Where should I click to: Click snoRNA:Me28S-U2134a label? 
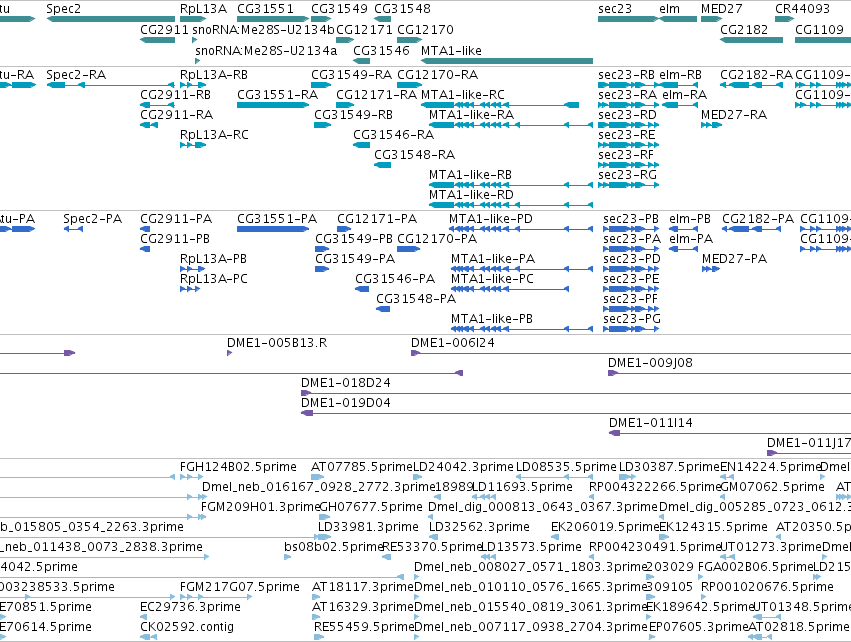pyautogui.click(x=266, y=50)
